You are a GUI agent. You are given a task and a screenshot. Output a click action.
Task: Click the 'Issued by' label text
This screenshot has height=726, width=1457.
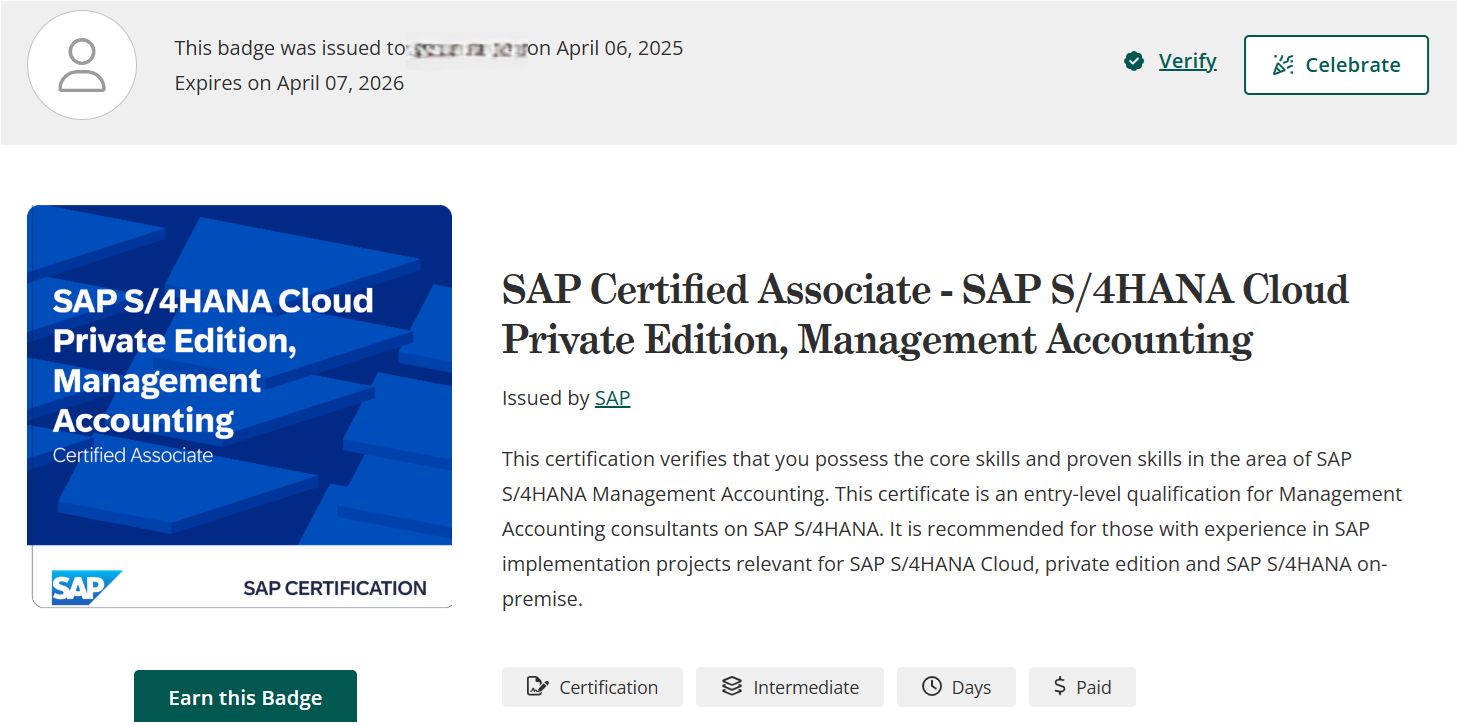click(x=545, y=398)
